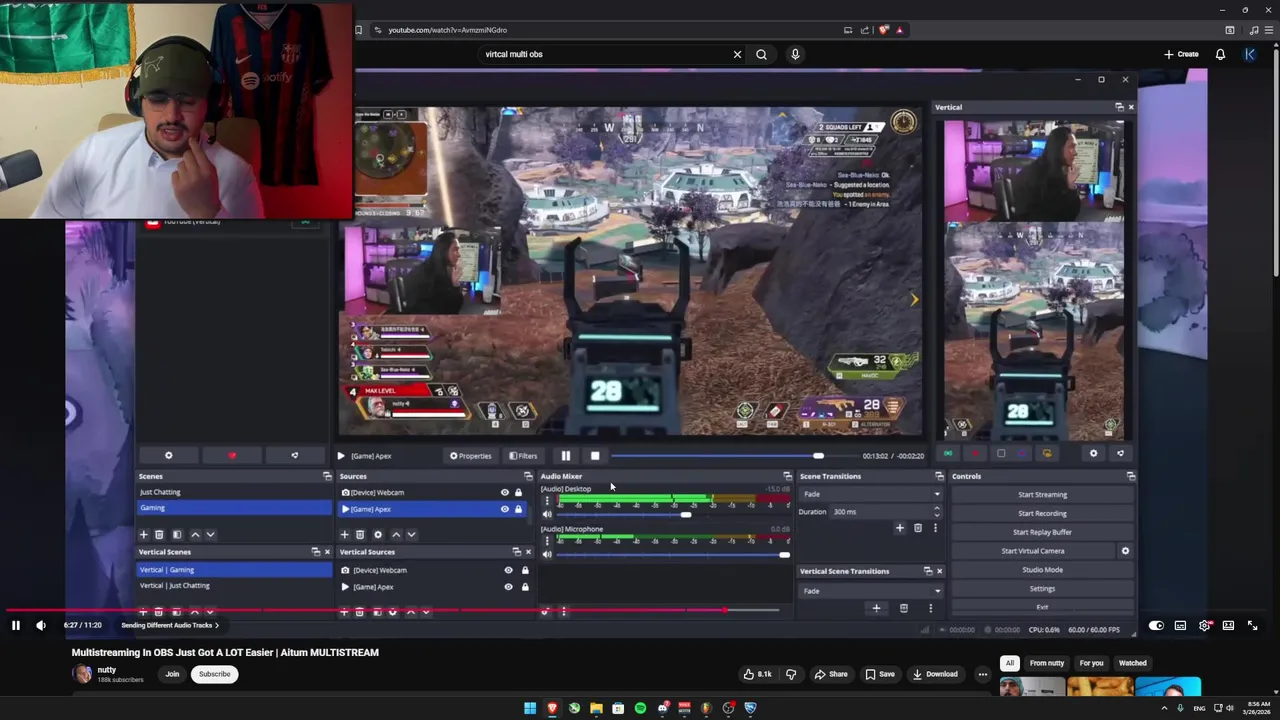Open source Filters in OBS toolbar
This screenshot has height=720, width=1280.
[x=523, y=456]
